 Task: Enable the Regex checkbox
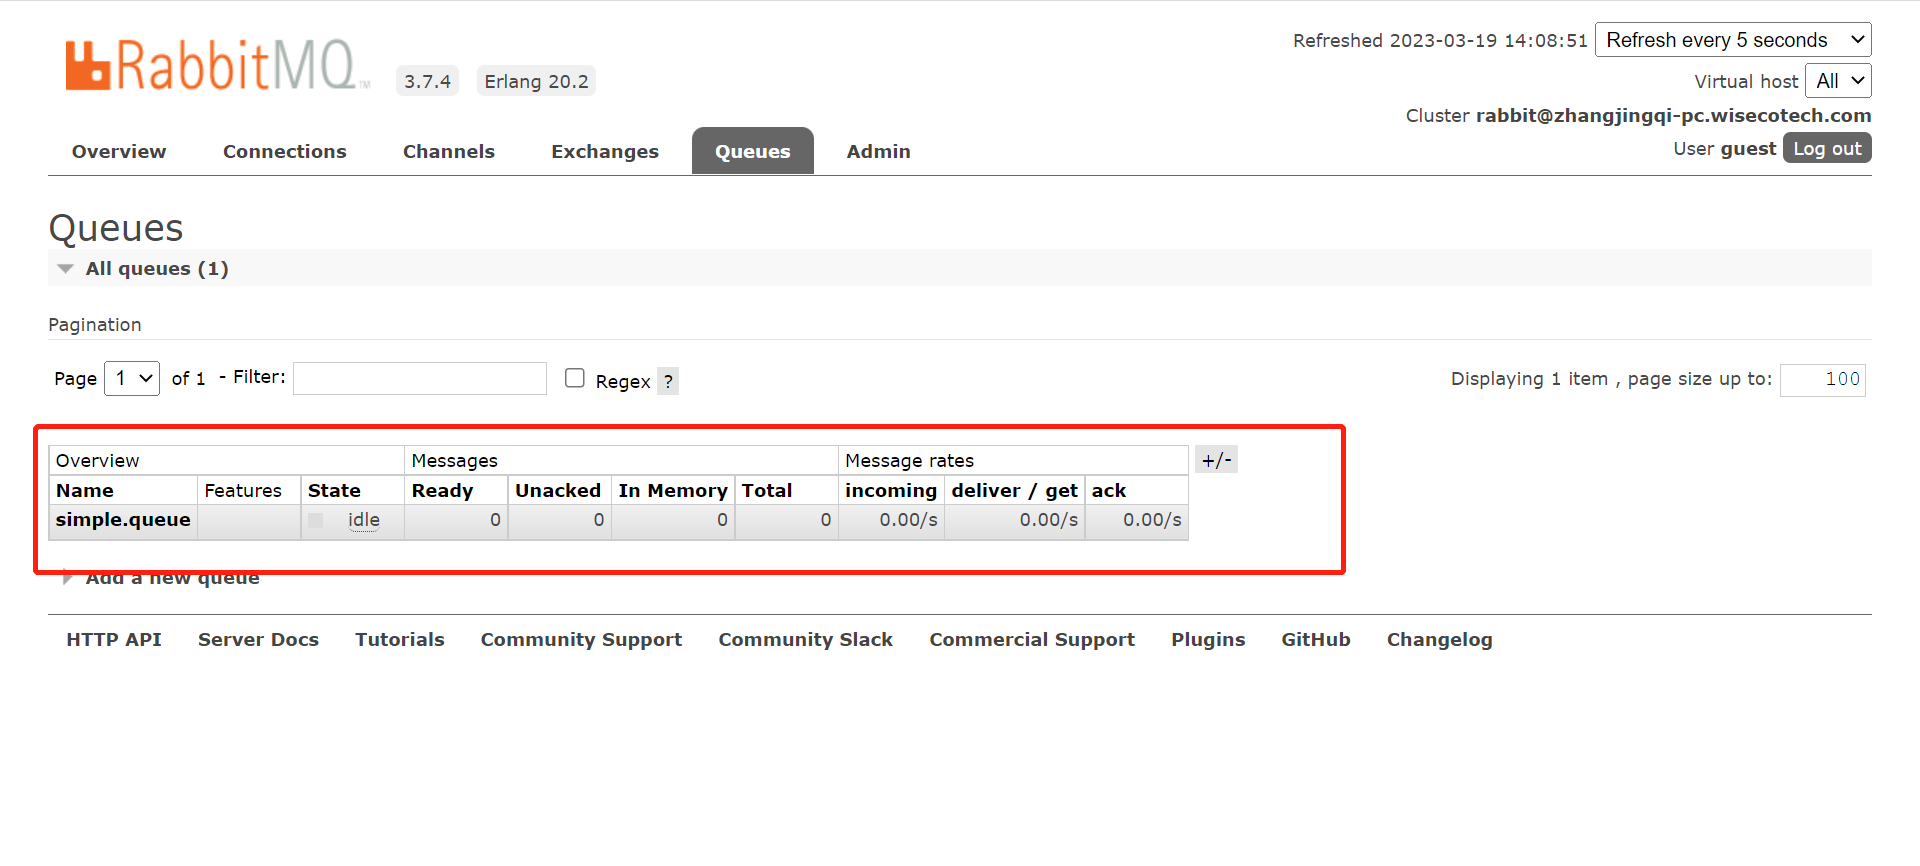click(x=574, y=378)
